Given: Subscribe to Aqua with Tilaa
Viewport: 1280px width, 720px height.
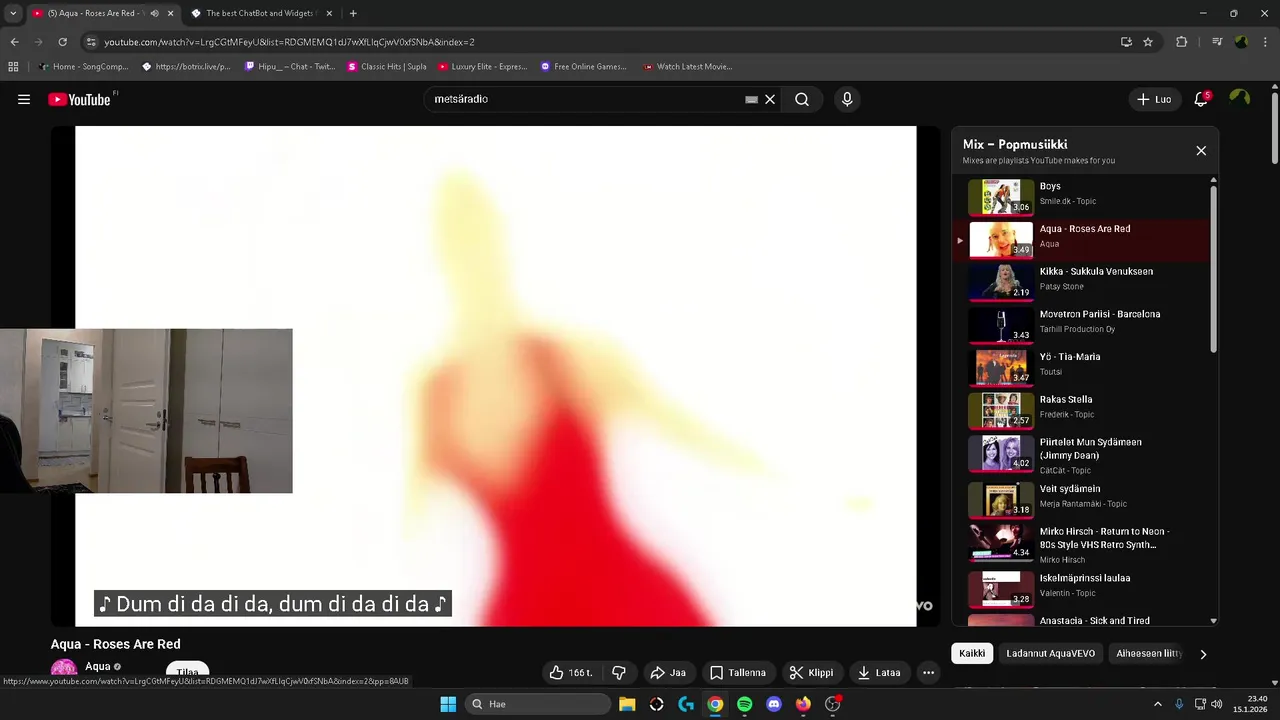Looking at the screenshot, I should click(187, 673).
